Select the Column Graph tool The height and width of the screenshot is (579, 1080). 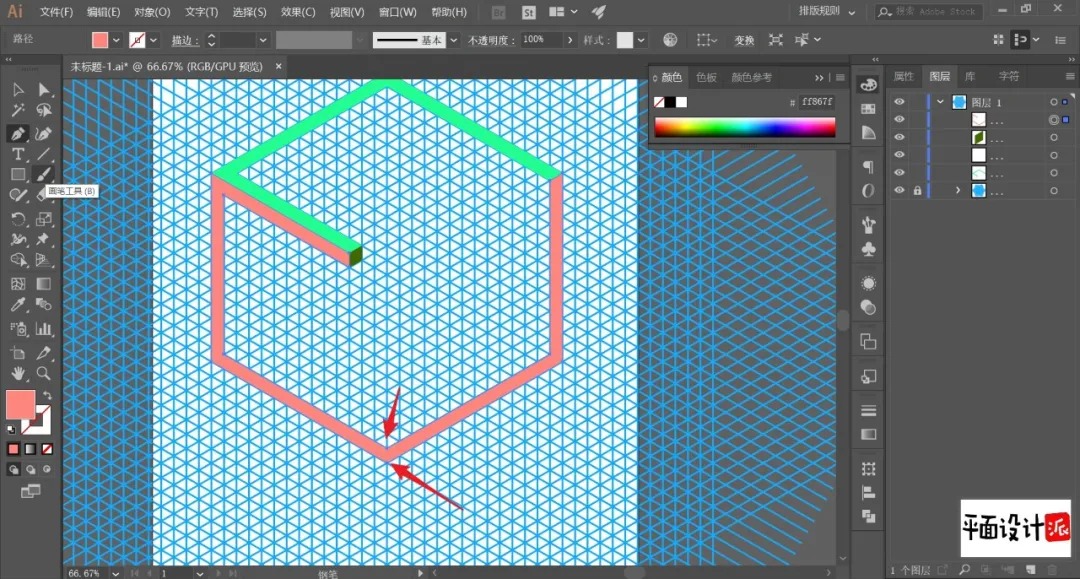pyautogui.click(x=44, y=329)
